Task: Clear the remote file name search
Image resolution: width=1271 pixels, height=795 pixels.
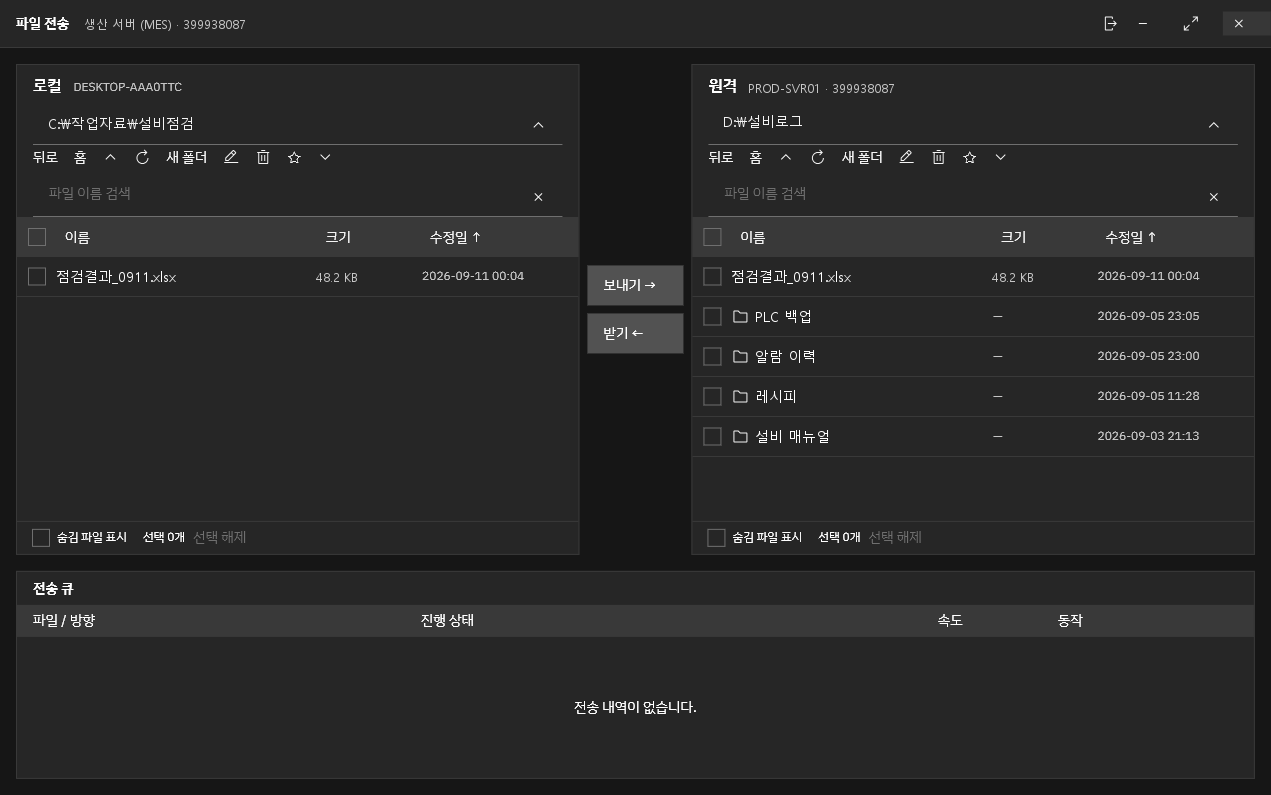Action: (x=1214, y=197)
